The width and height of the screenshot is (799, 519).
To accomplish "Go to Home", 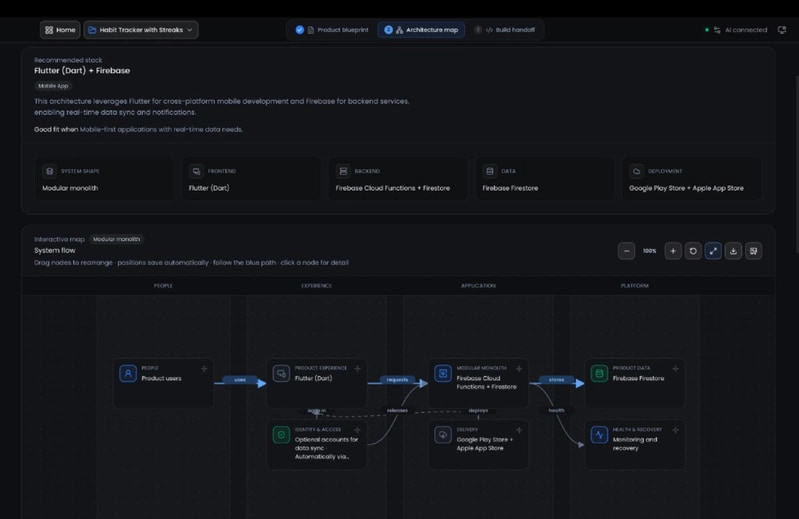I will [60, 30].
